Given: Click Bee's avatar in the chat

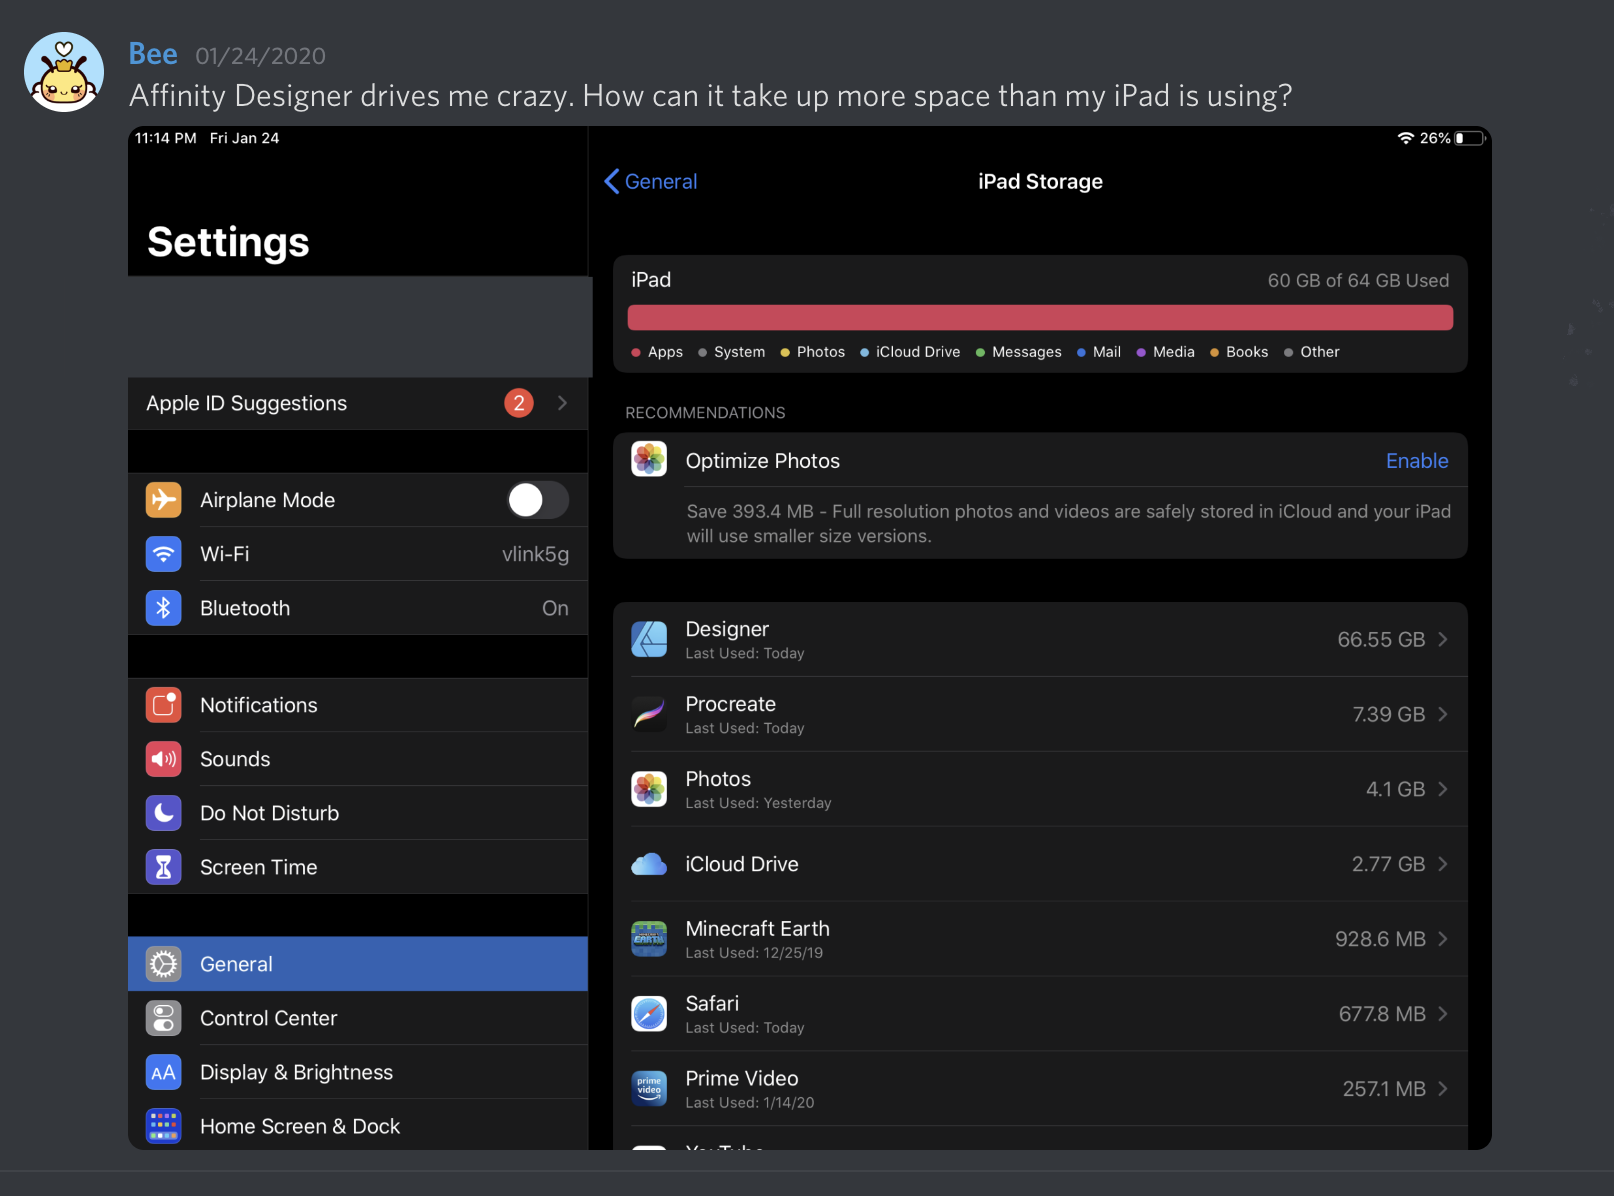Looking at the screenshot, I should [64, 72].
